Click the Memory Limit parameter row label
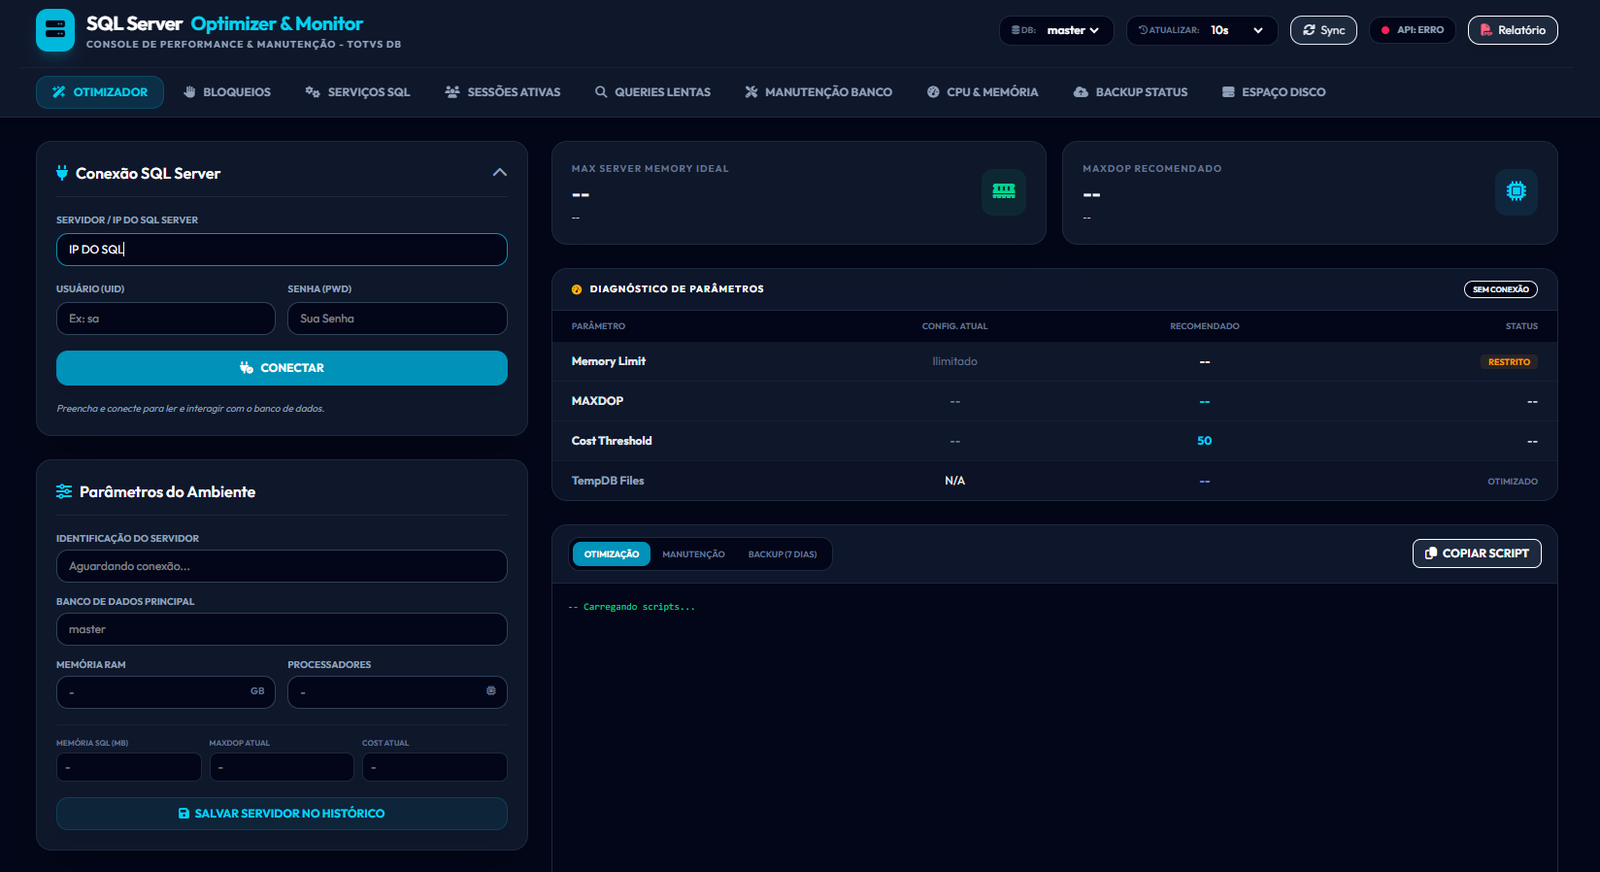Screen dimensions: 1600x872 609,361
